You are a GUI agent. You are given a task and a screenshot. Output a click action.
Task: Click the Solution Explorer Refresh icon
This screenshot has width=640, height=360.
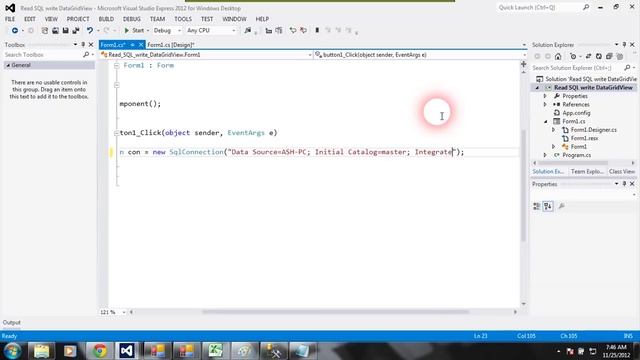598,57
